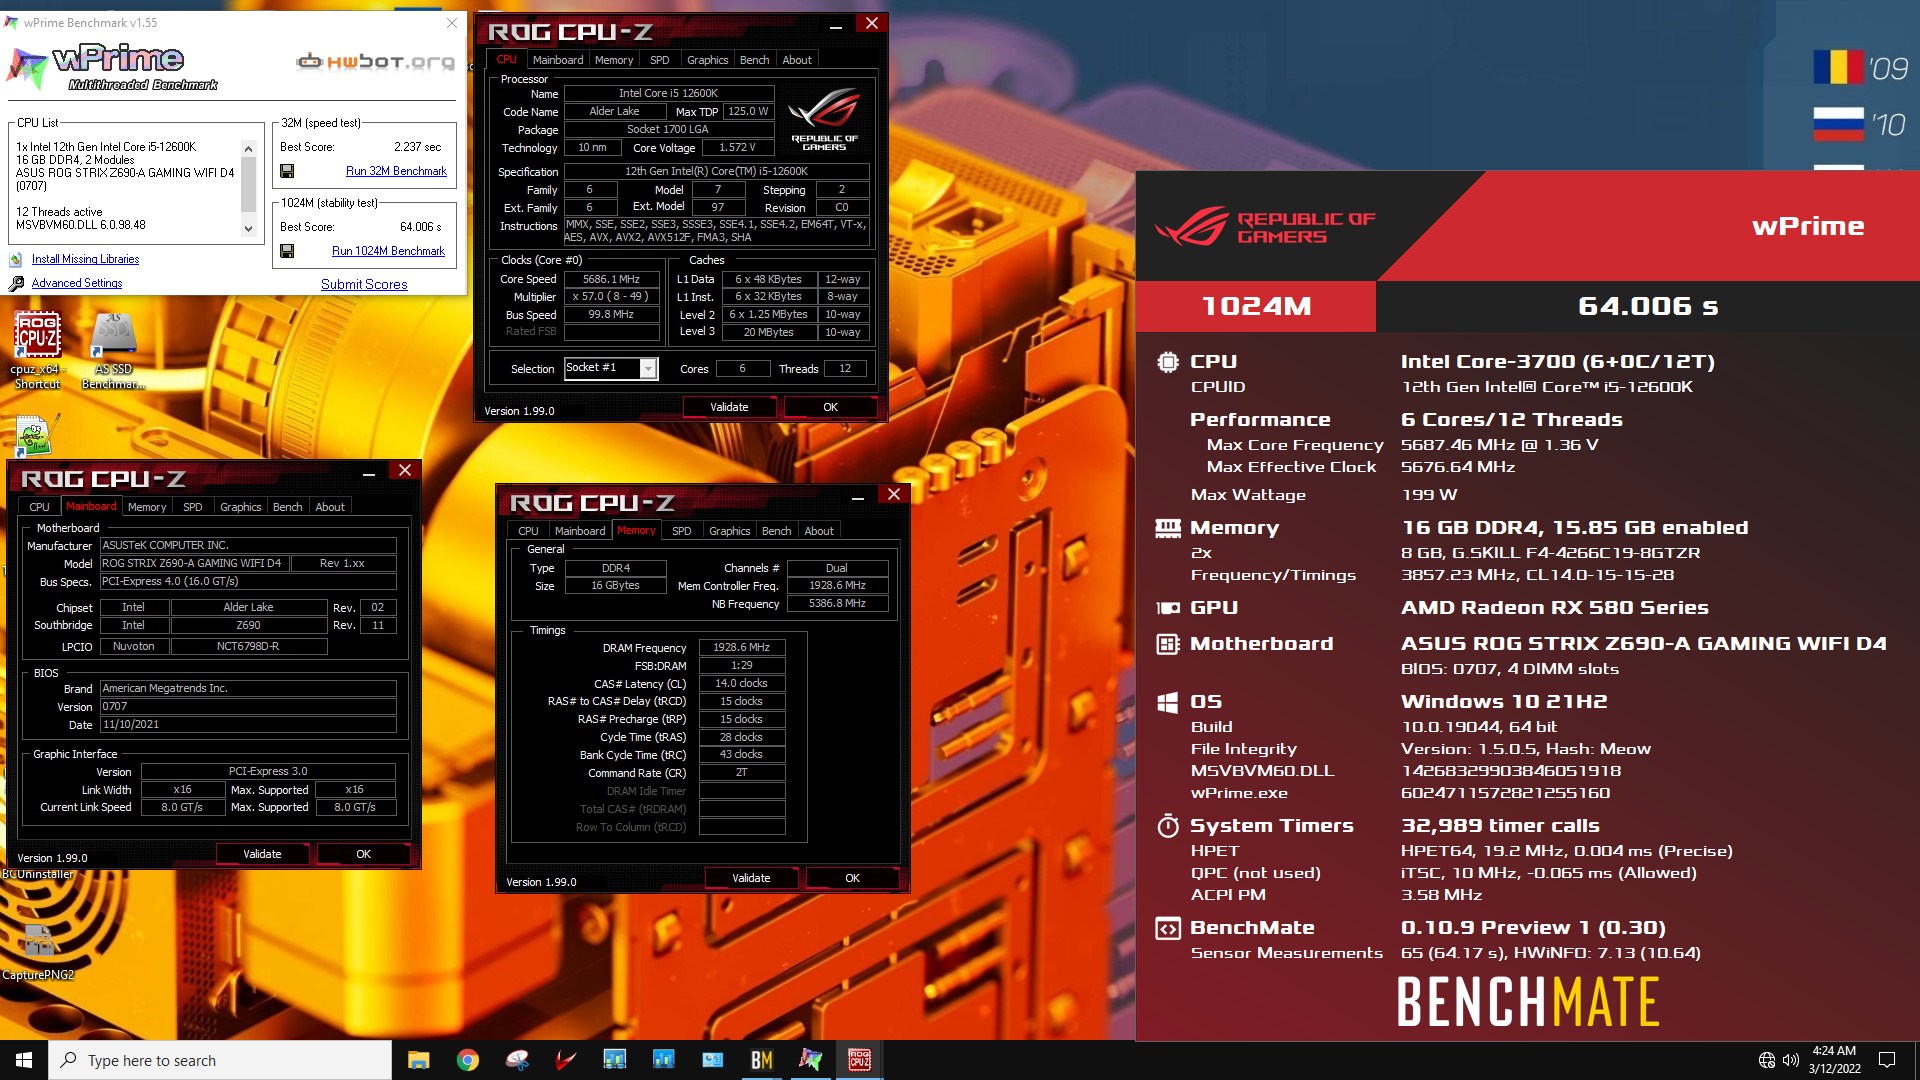1920x1080 pixels.
Task: Click Validate in the CPU-Z processor window
Action: 729,407
